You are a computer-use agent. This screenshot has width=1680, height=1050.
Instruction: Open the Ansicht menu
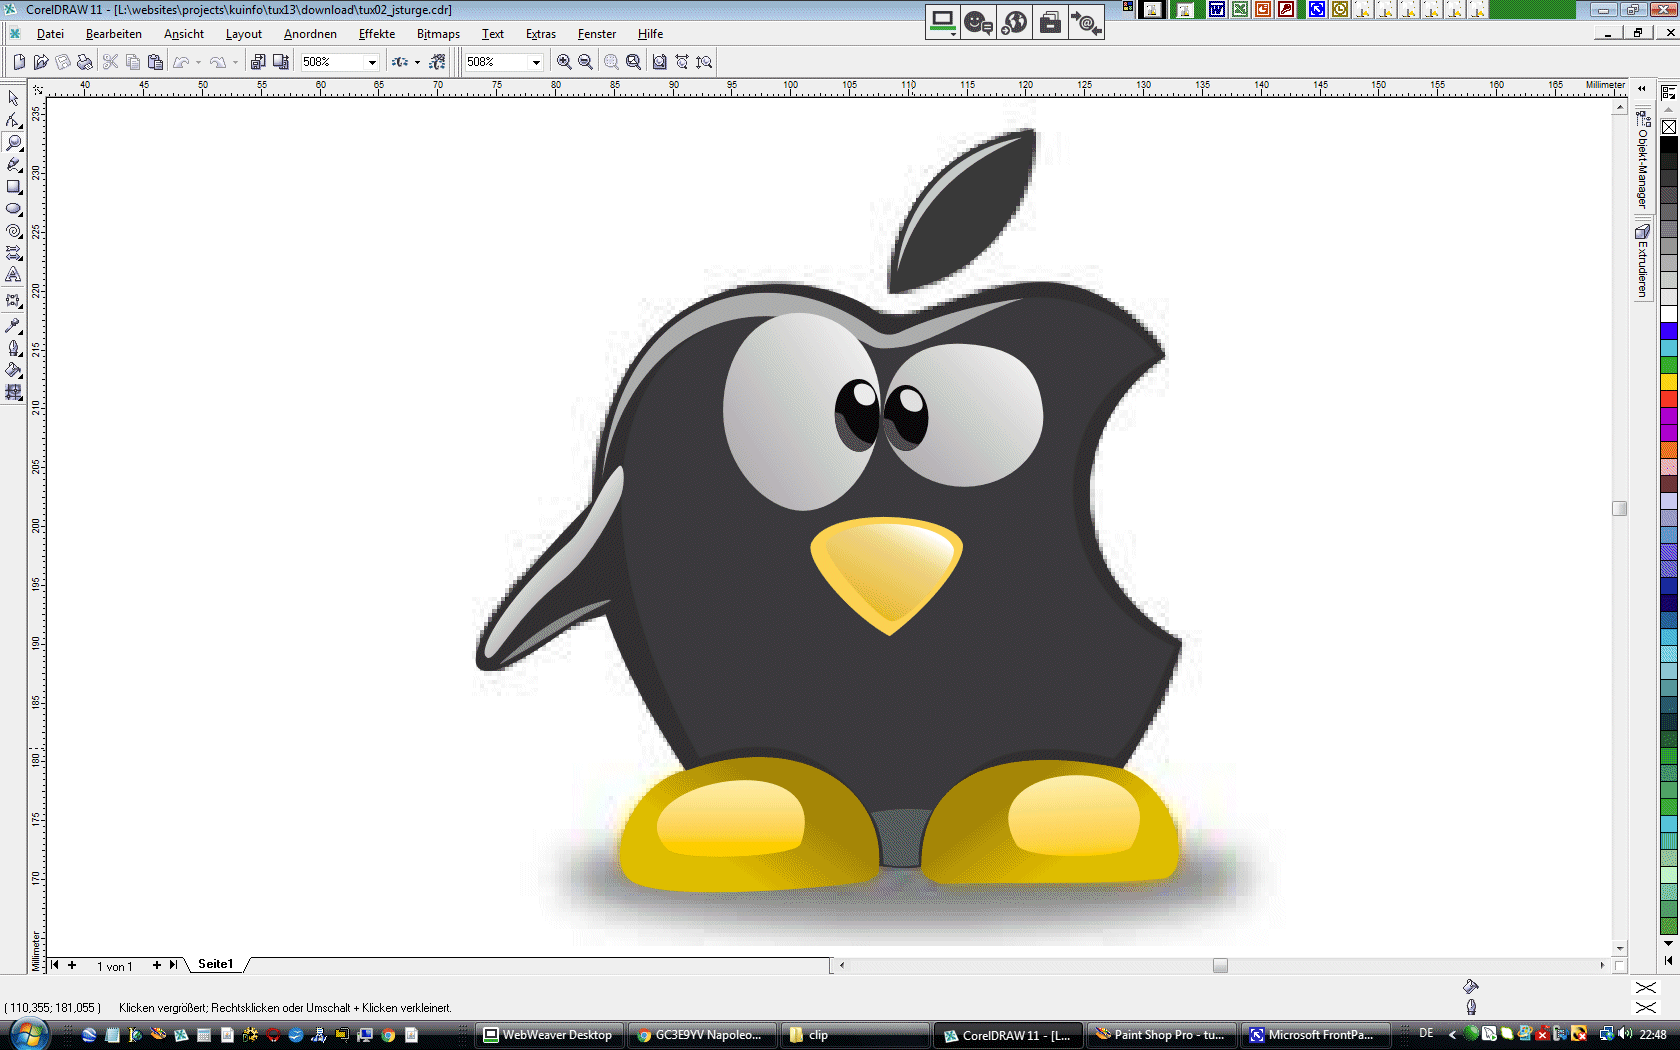tap(184, 34)
